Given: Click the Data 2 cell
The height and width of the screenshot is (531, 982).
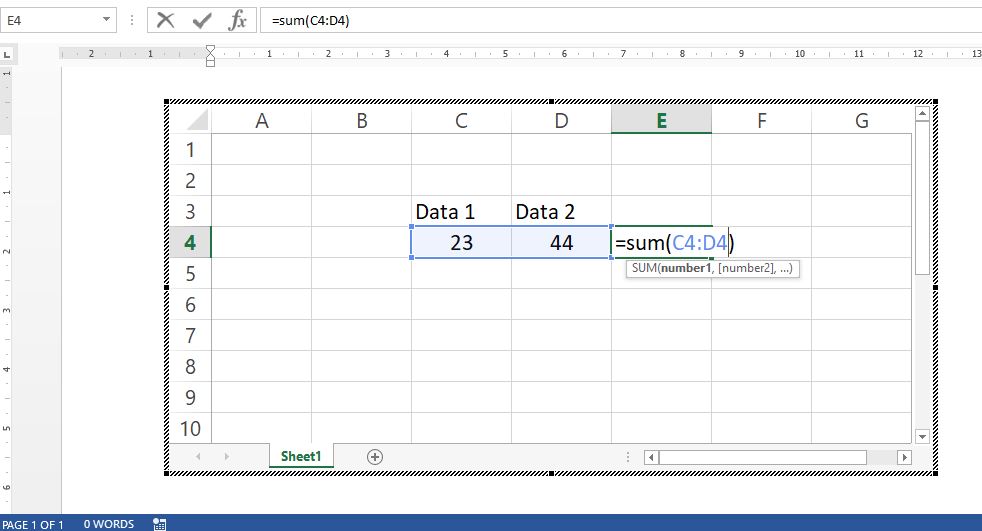Looking at the screenshot, I should point(561,212).
